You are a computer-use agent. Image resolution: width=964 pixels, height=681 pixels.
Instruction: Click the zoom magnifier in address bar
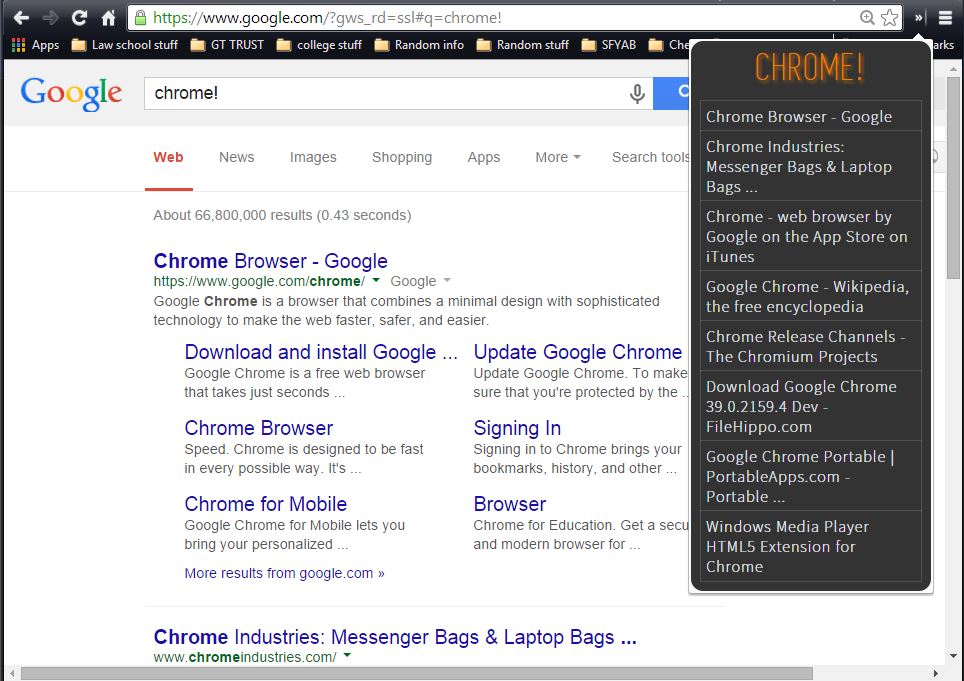[x=867, y=18]
